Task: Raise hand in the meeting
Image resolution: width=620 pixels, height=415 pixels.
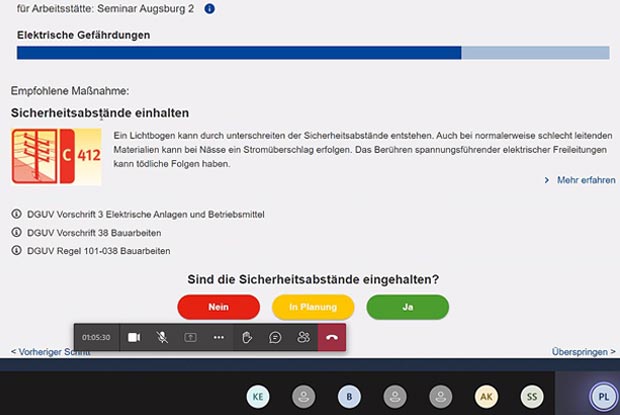Action: click(247, 338)
